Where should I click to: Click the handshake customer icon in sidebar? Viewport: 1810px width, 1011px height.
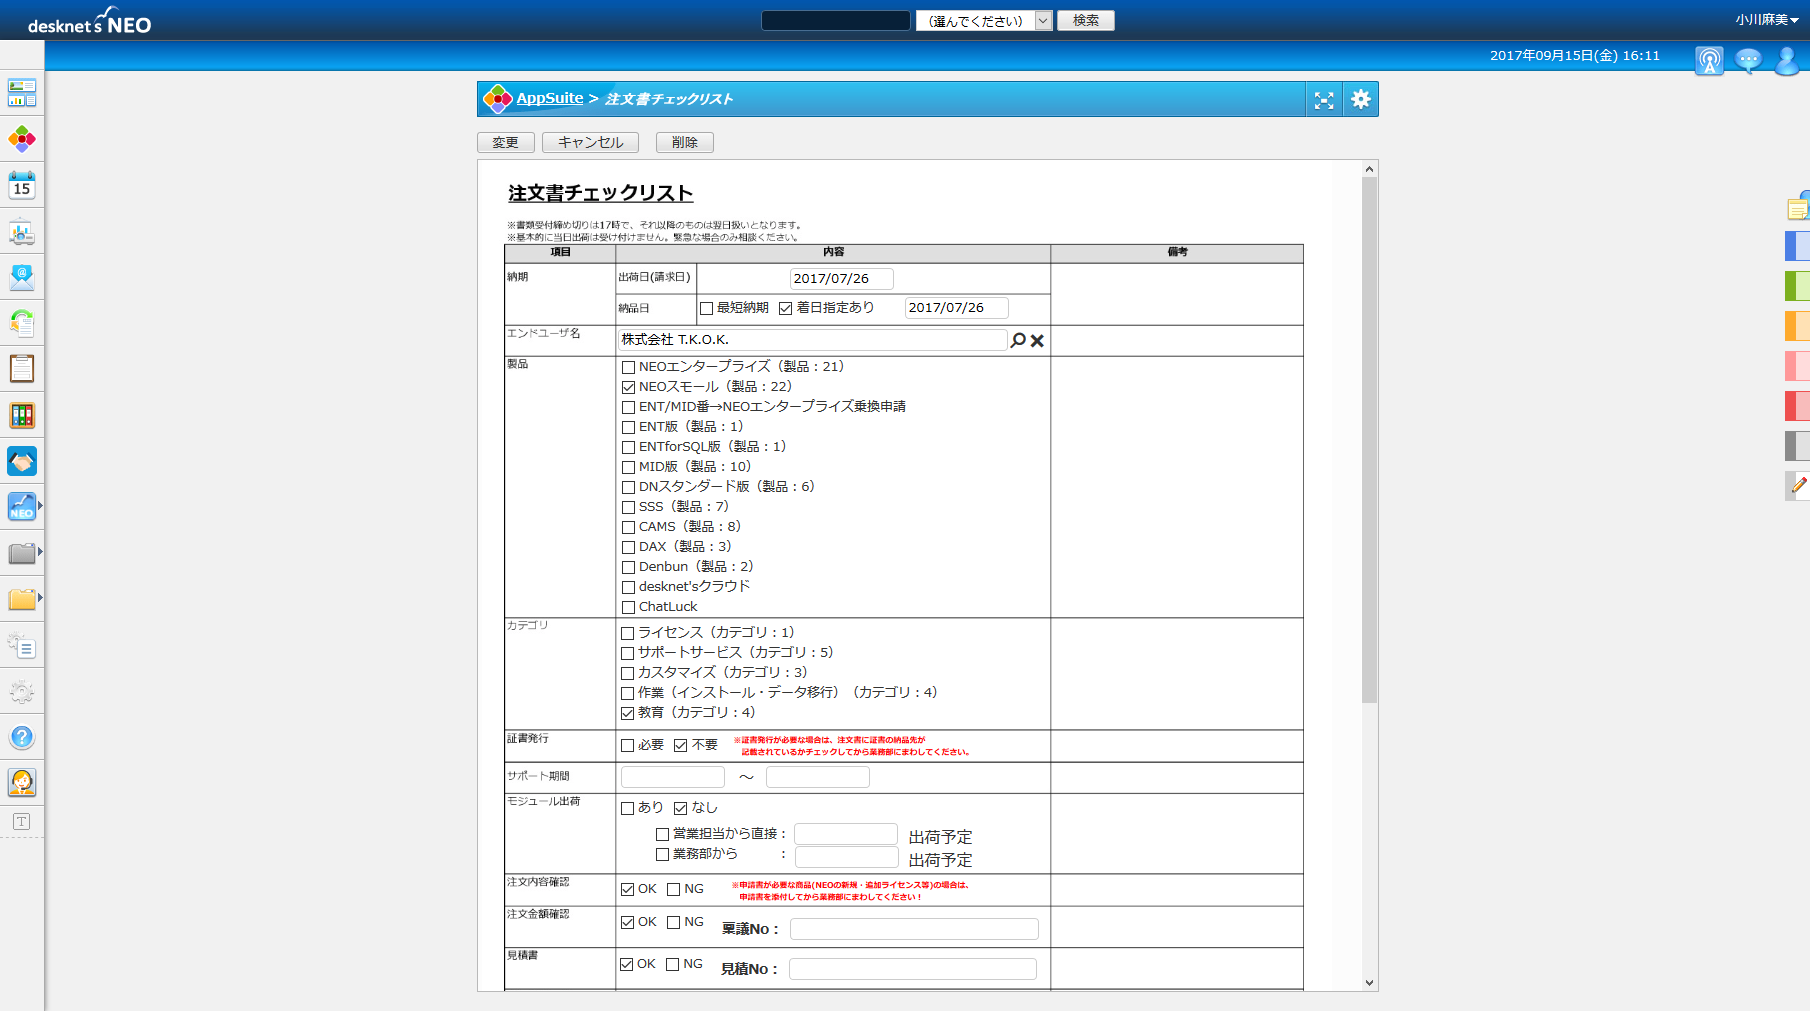21,461
